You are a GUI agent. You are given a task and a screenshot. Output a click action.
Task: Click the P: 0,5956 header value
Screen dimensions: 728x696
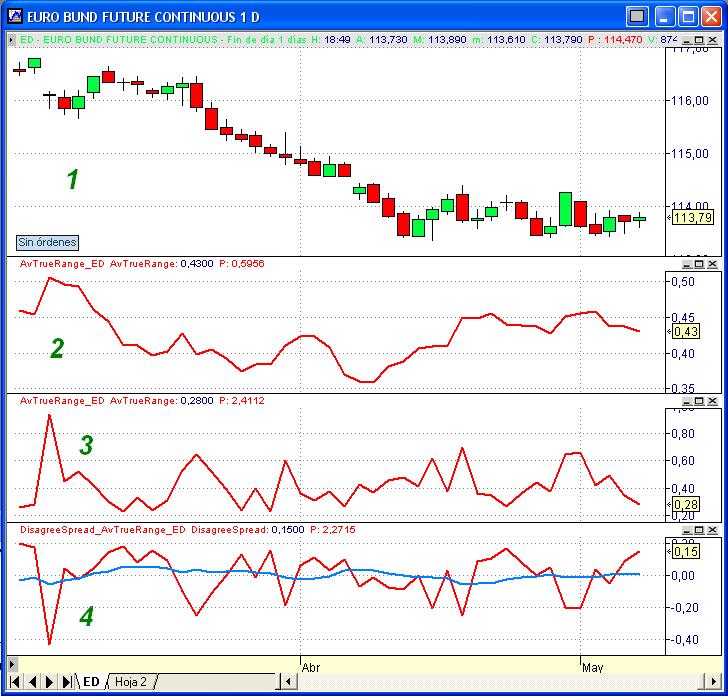coord(241,264)
